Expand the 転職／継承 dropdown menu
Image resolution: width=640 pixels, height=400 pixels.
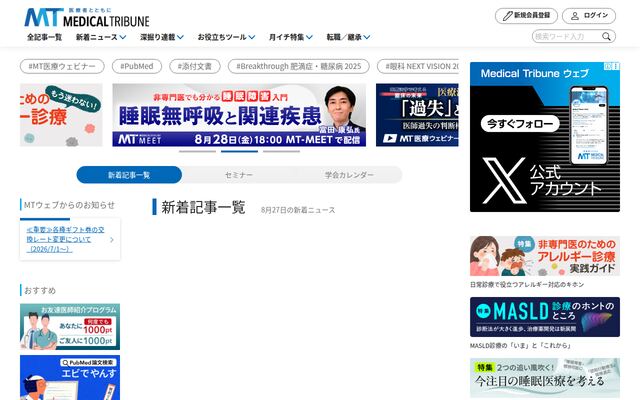[348, 37]
